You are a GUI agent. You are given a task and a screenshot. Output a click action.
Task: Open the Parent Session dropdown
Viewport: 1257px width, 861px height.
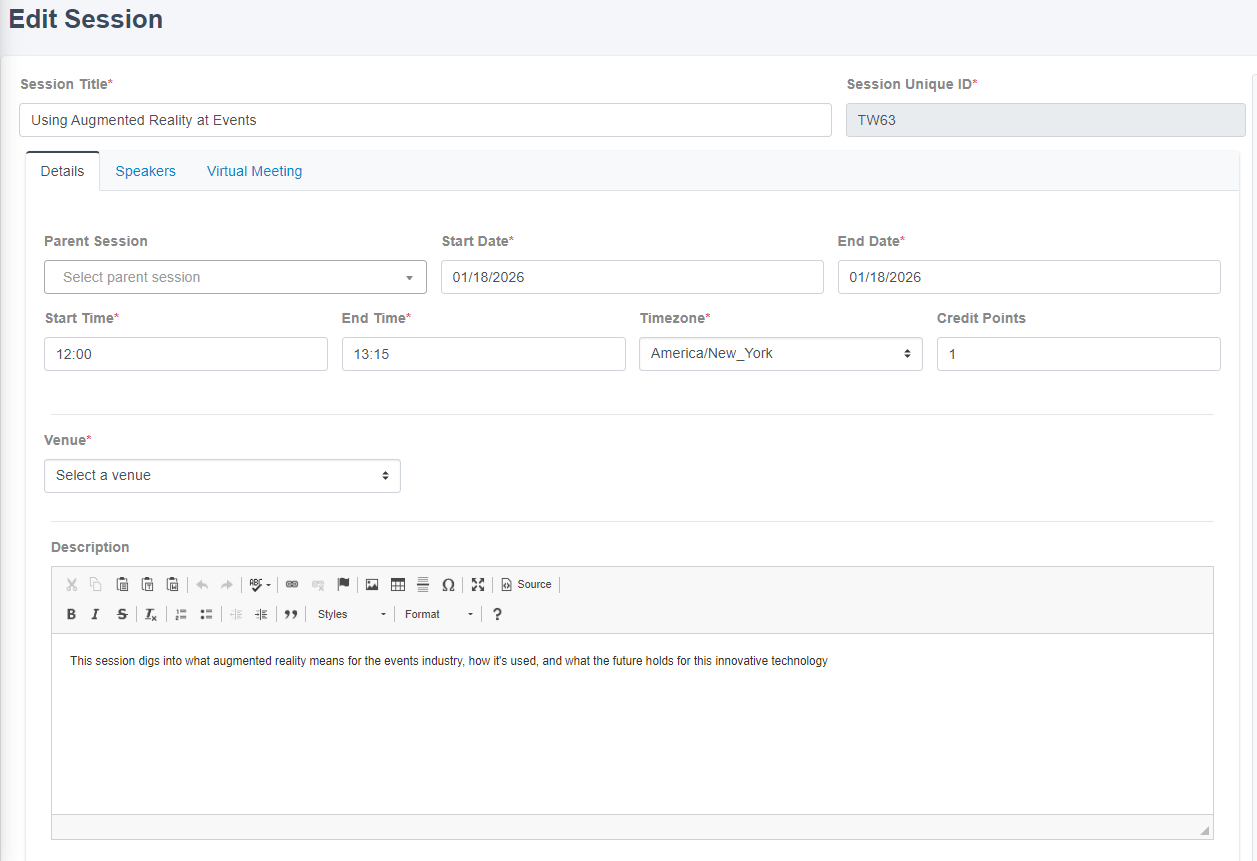pyautogui.click(x=235, y=277)
